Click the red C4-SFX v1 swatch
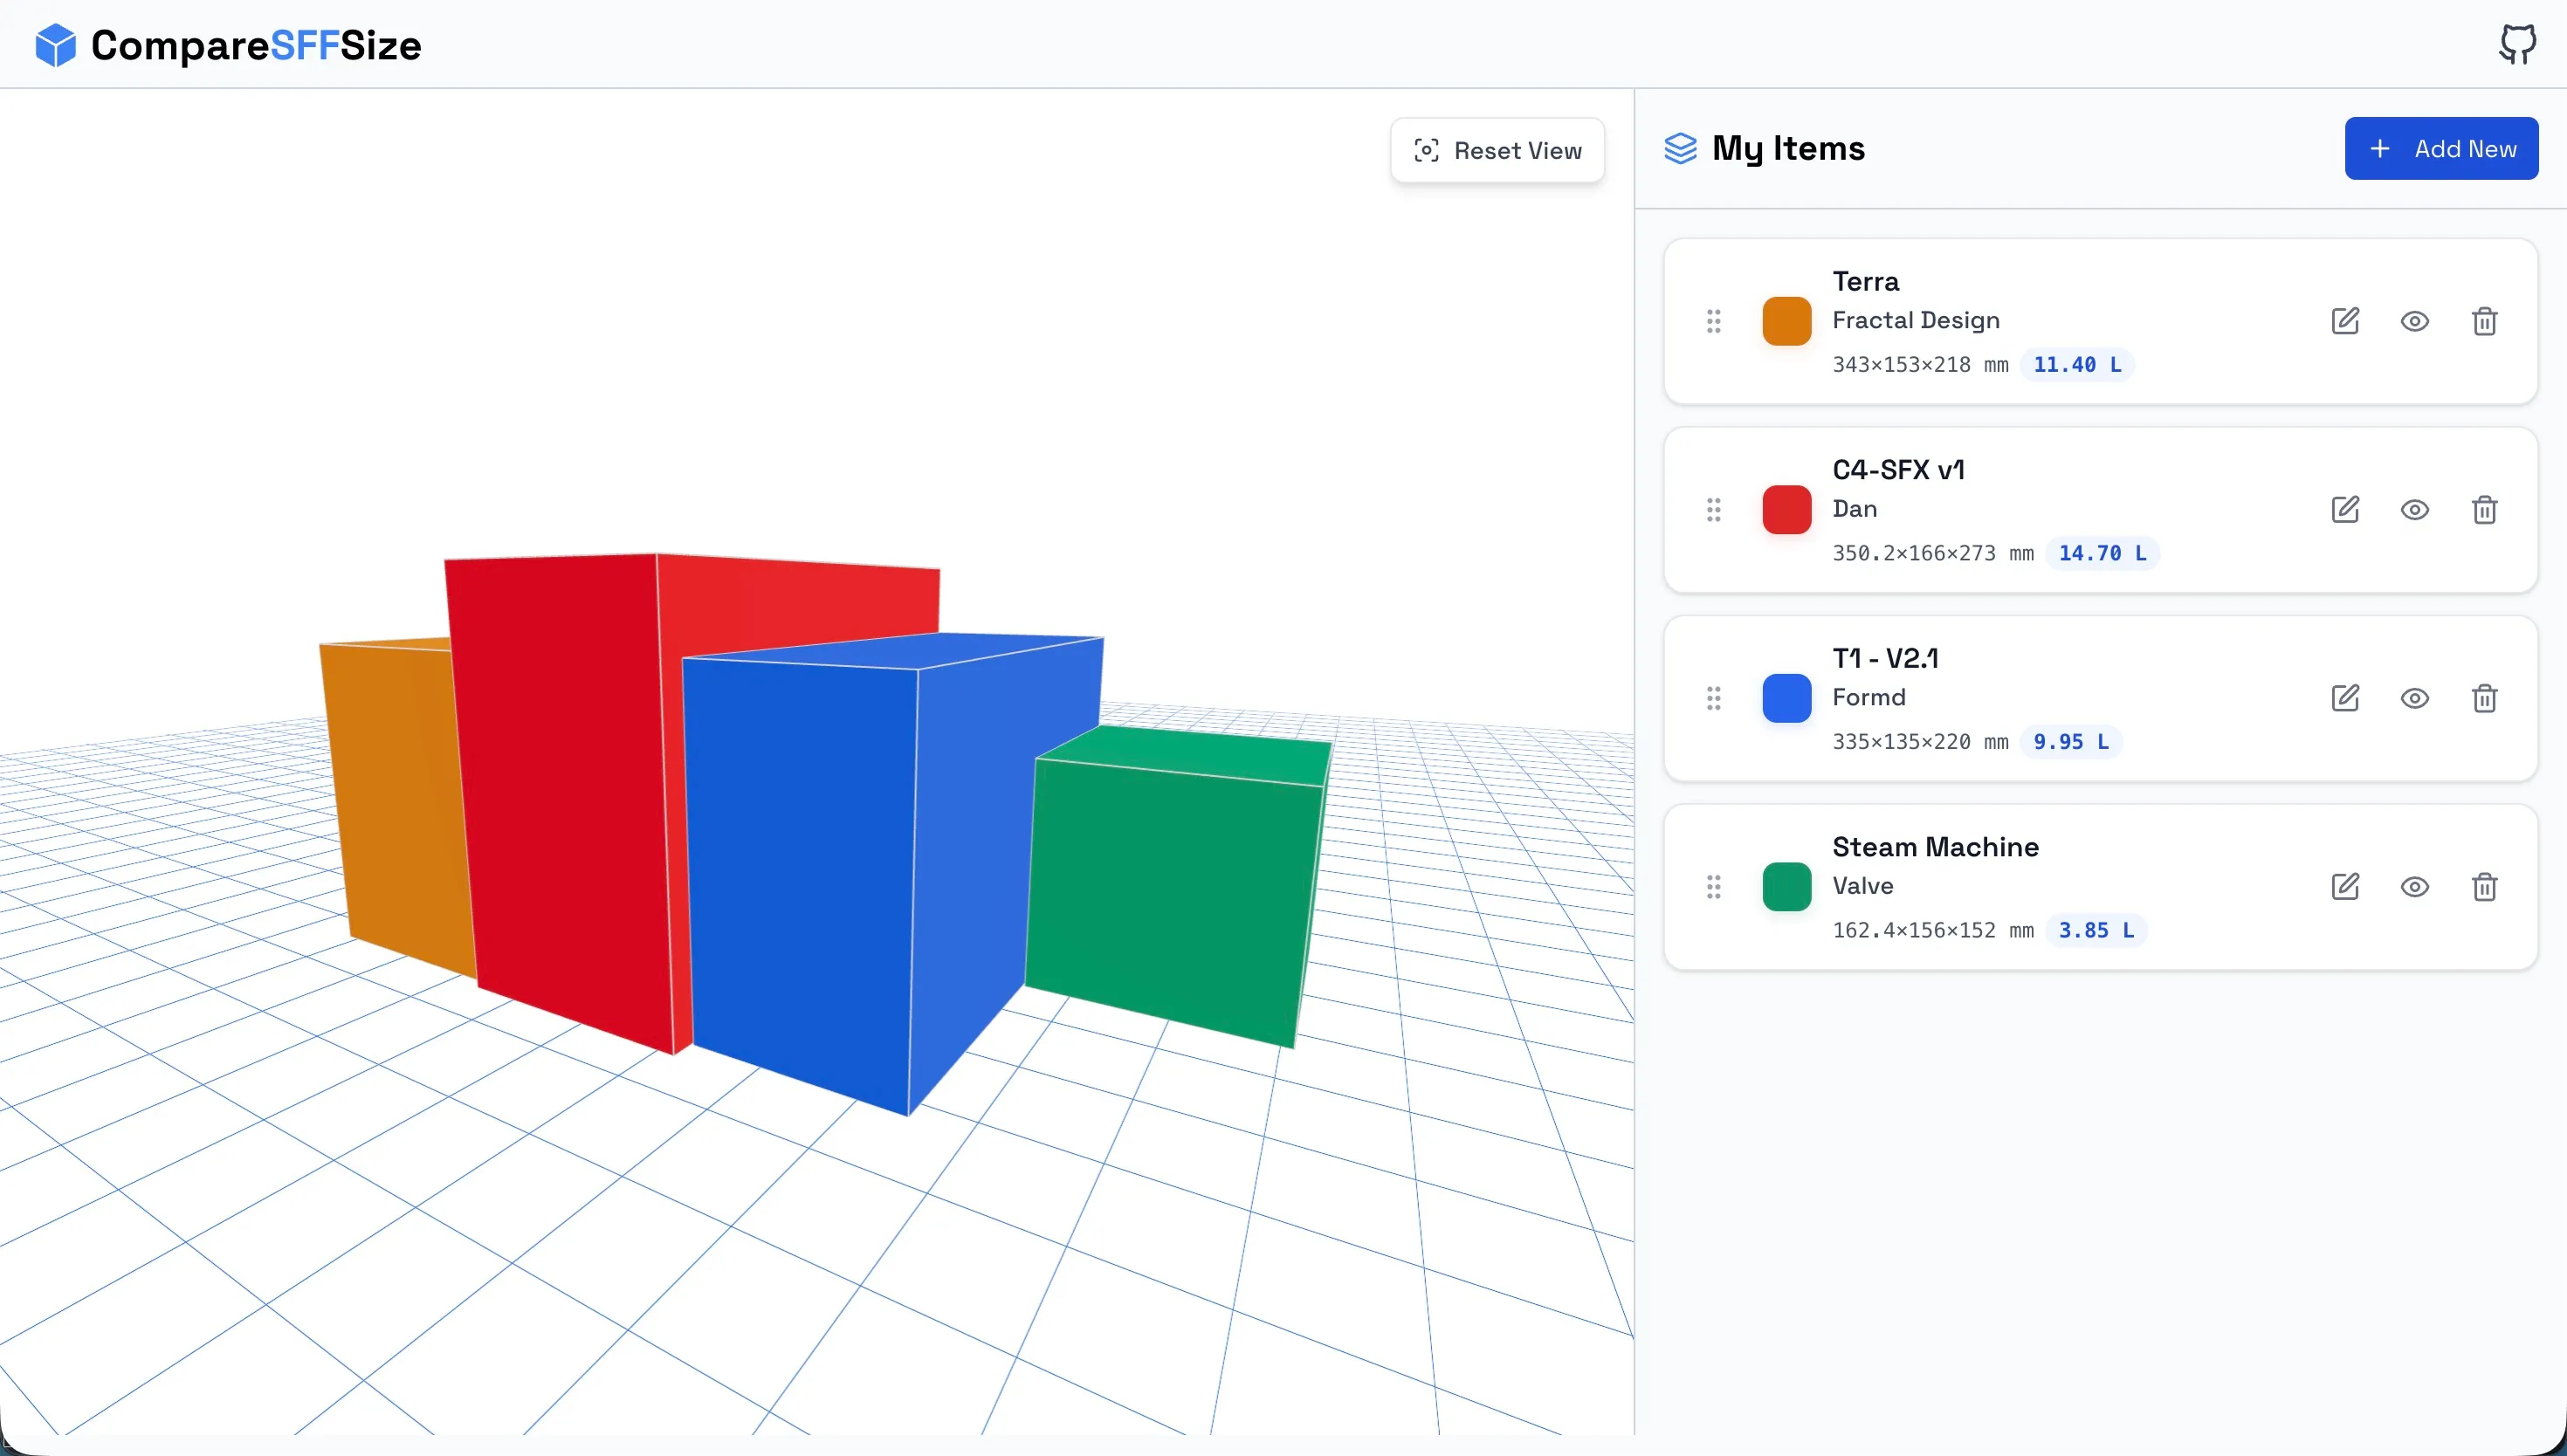Image resolution: width=2567 pixels, height=1456 pixels. [x=1786, y=510]
